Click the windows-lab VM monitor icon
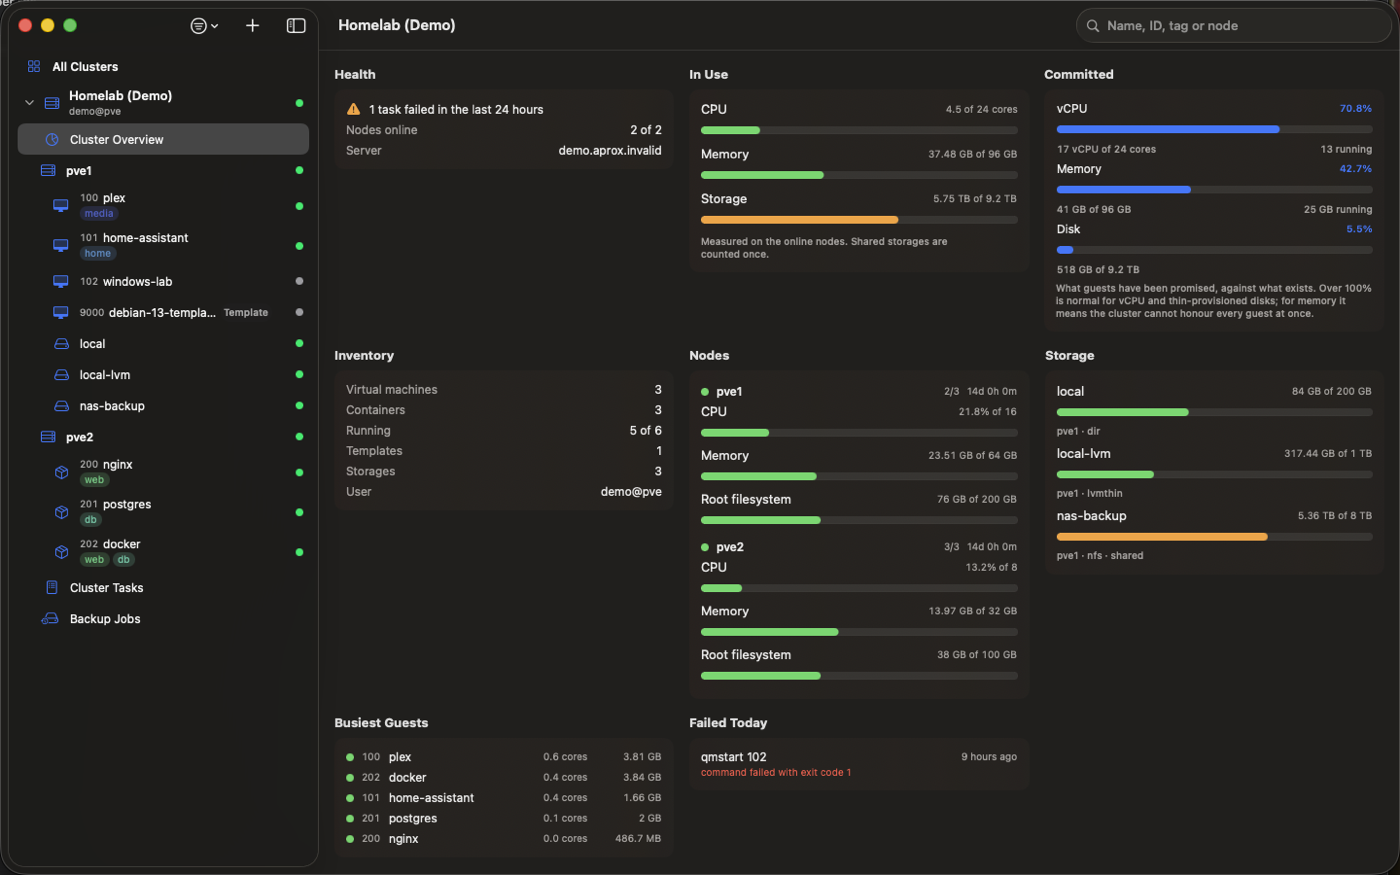 (61, 282)
